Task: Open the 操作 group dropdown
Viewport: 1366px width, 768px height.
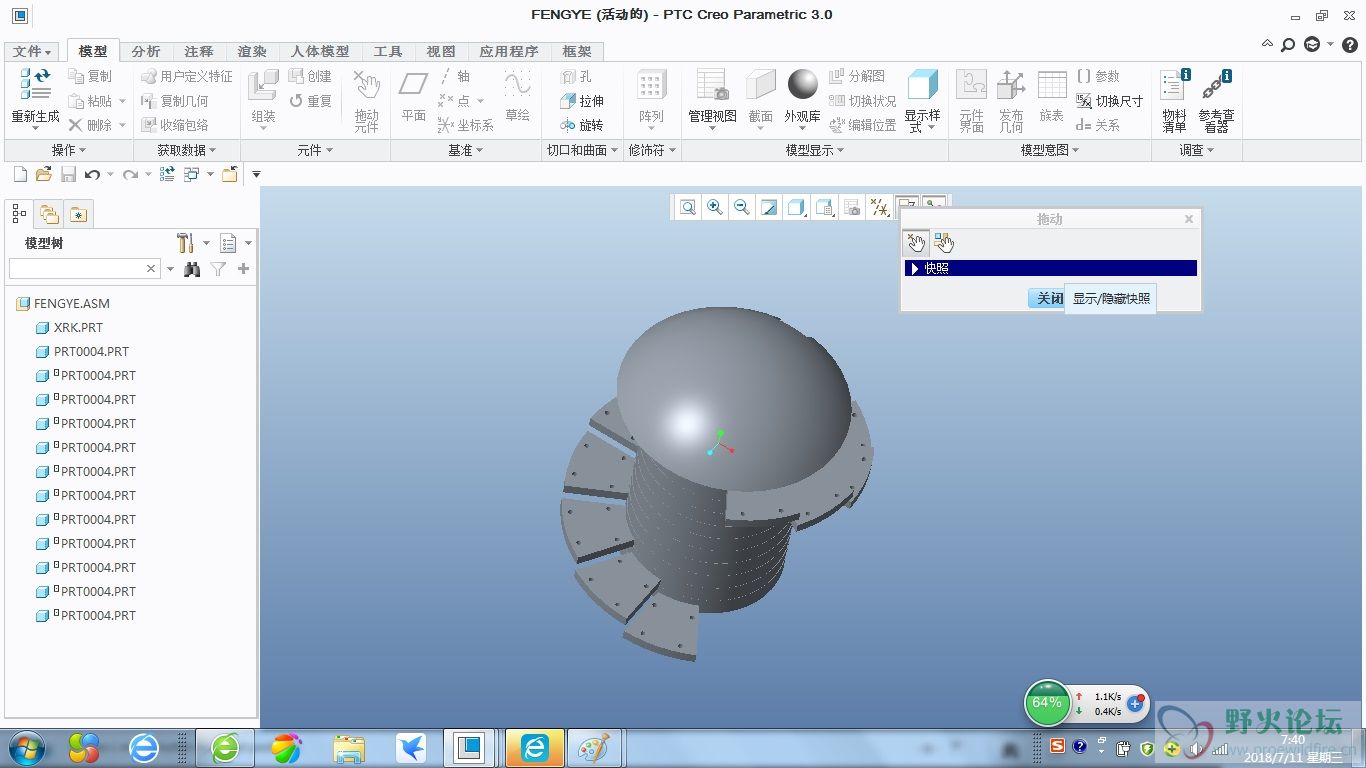Action: pyautogui.click(x=69, y=150)
